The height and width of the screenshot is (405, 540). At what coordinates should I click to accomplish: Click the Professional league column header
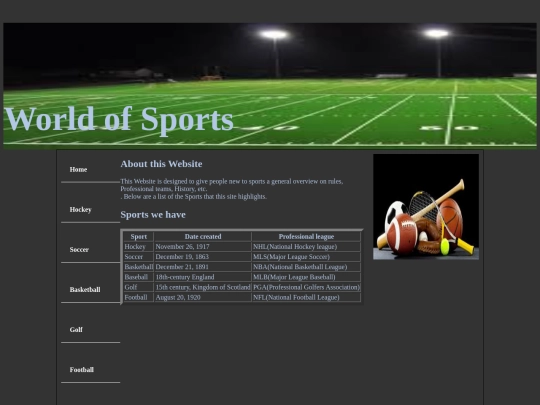(306, 237)
